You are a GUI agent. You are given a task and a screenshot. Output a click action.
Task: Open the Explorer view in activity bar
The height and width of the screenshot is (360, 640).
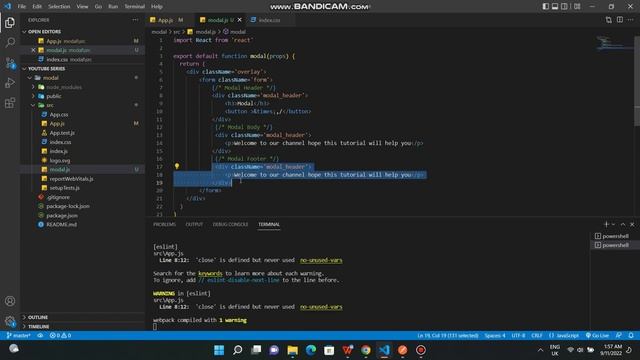tap(10, 22)
